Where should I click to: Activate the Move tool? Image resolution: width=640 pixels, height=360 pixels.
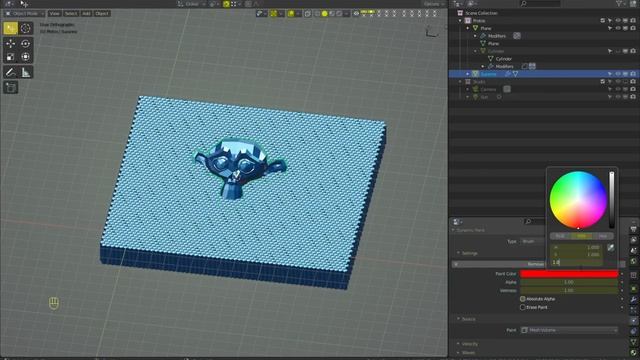point(11,43)
